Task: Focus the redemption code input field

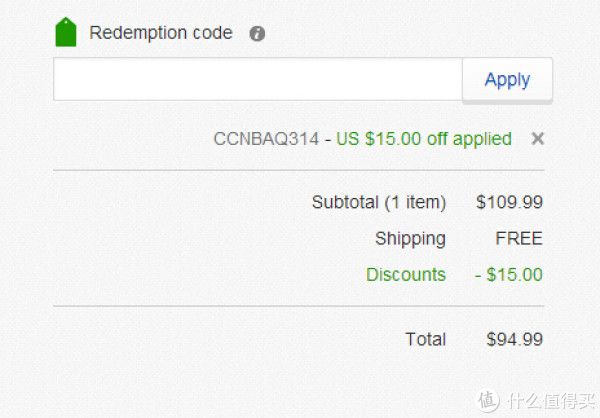Action: pos(258,79)
